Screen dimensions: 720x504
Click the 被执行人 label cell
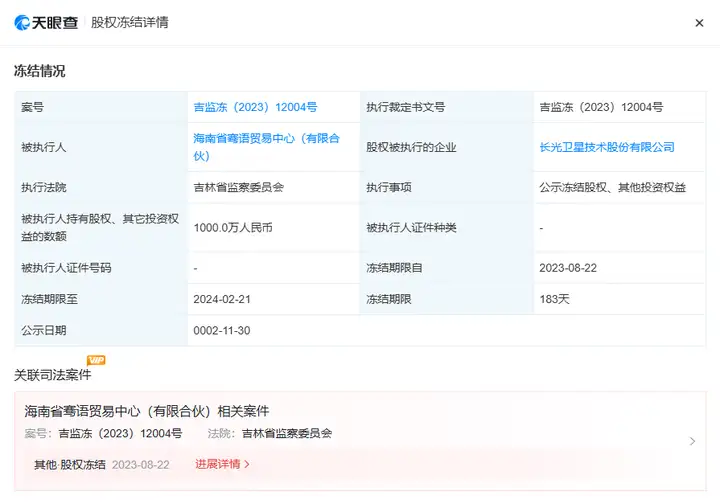(101, 147)
